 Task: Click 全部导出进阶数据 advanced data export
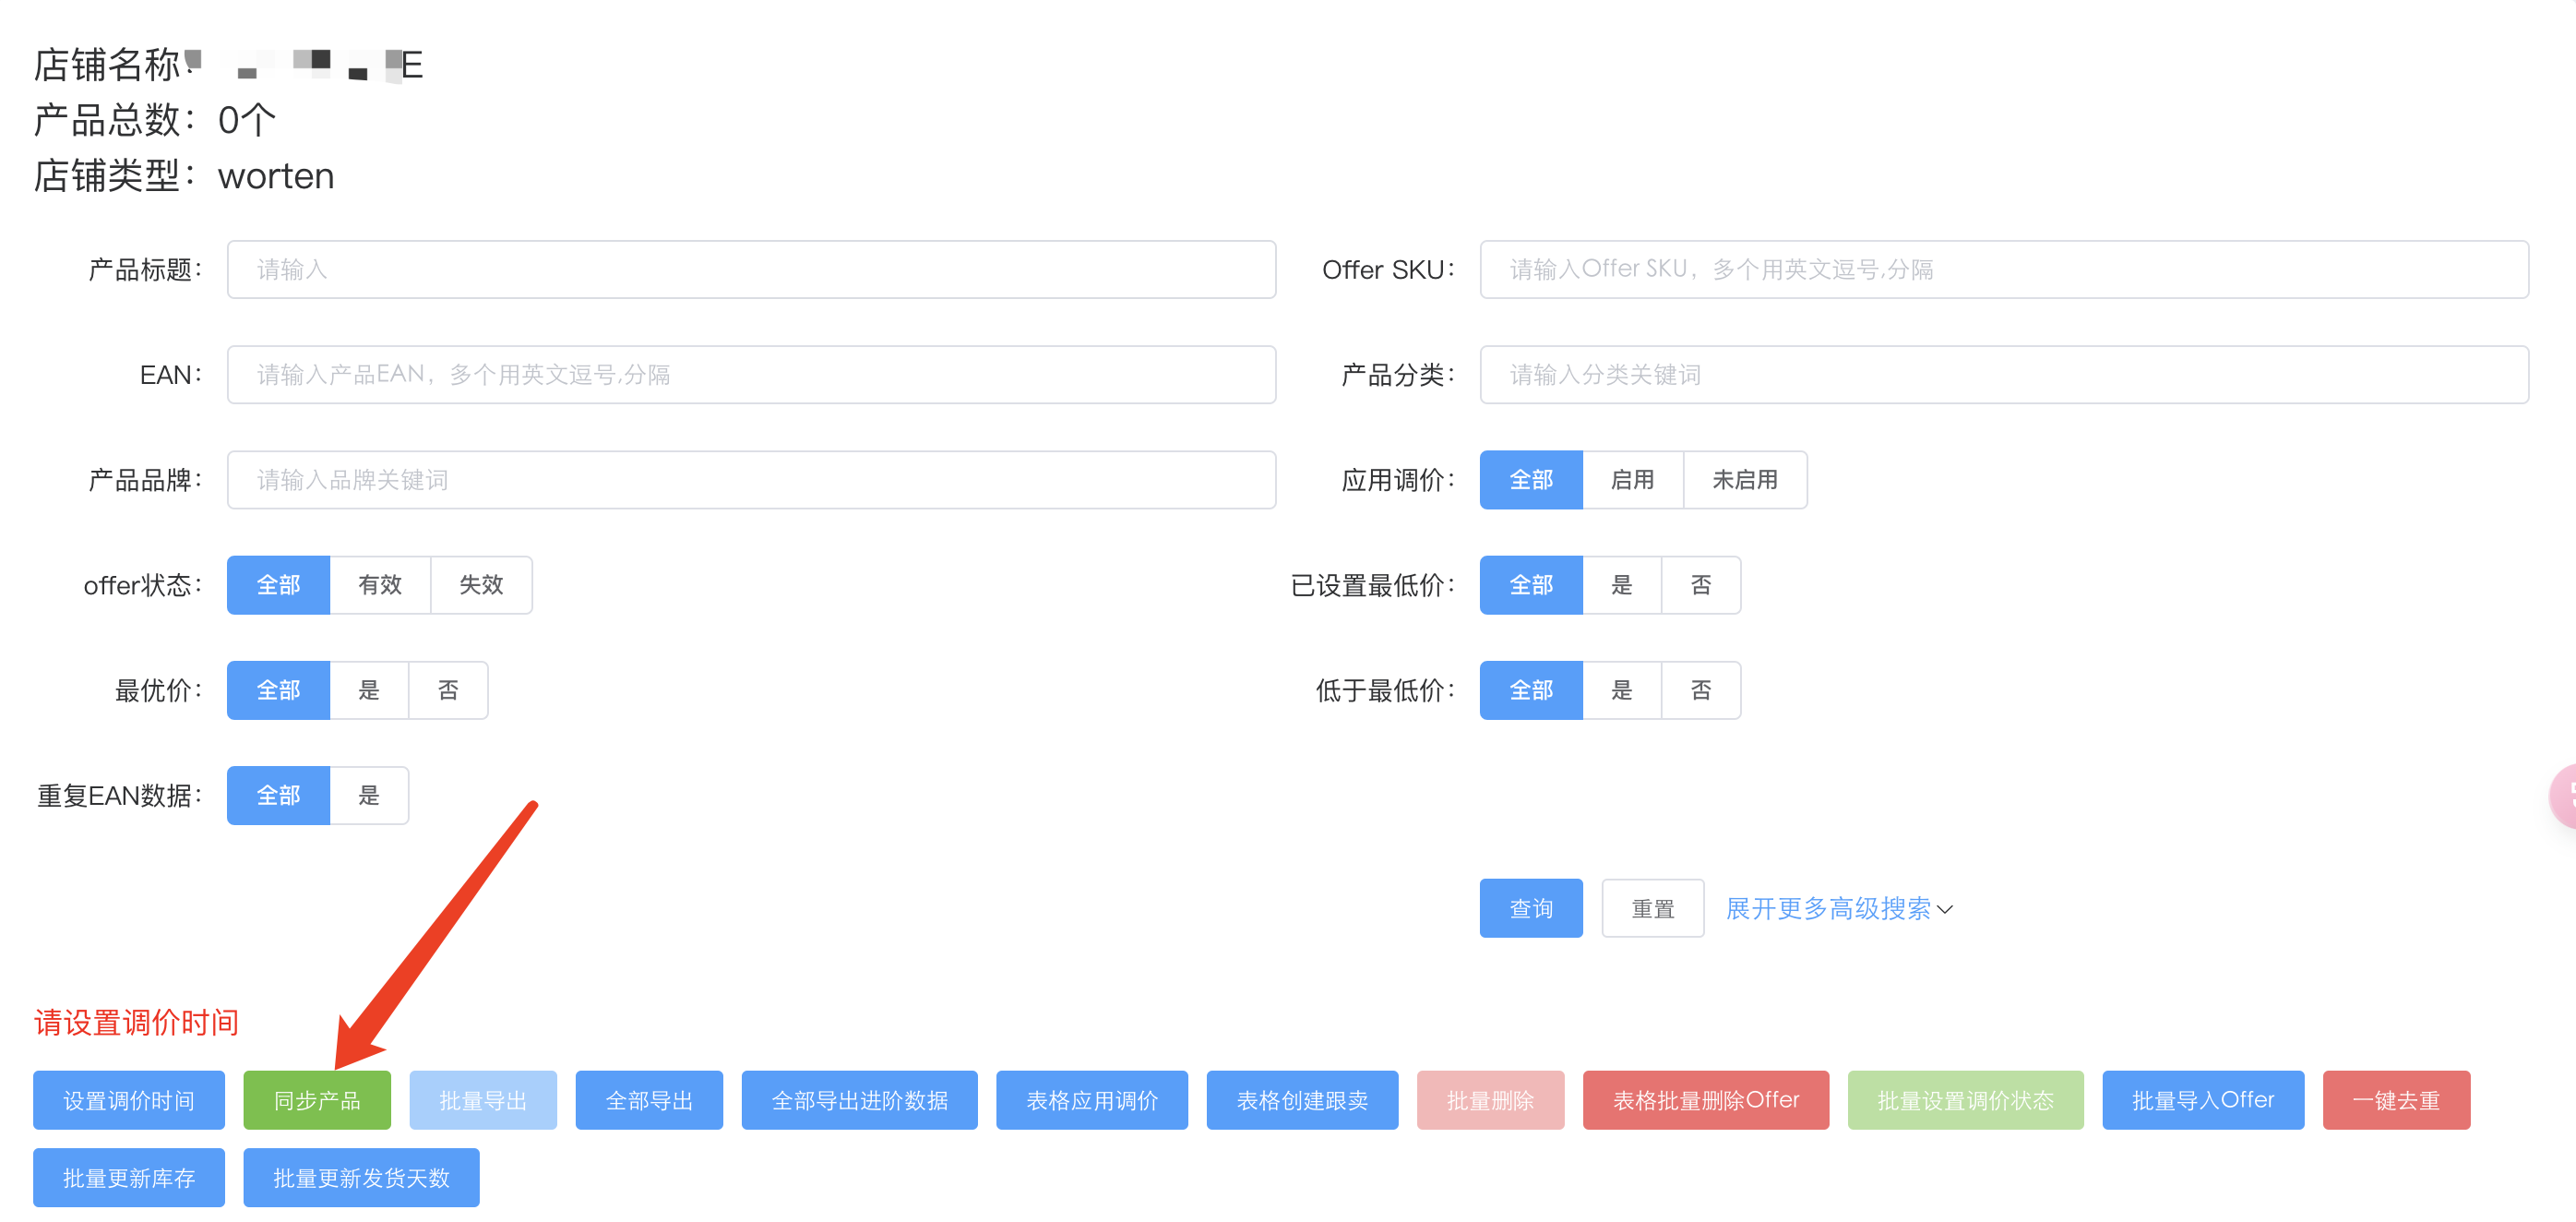858,1099
